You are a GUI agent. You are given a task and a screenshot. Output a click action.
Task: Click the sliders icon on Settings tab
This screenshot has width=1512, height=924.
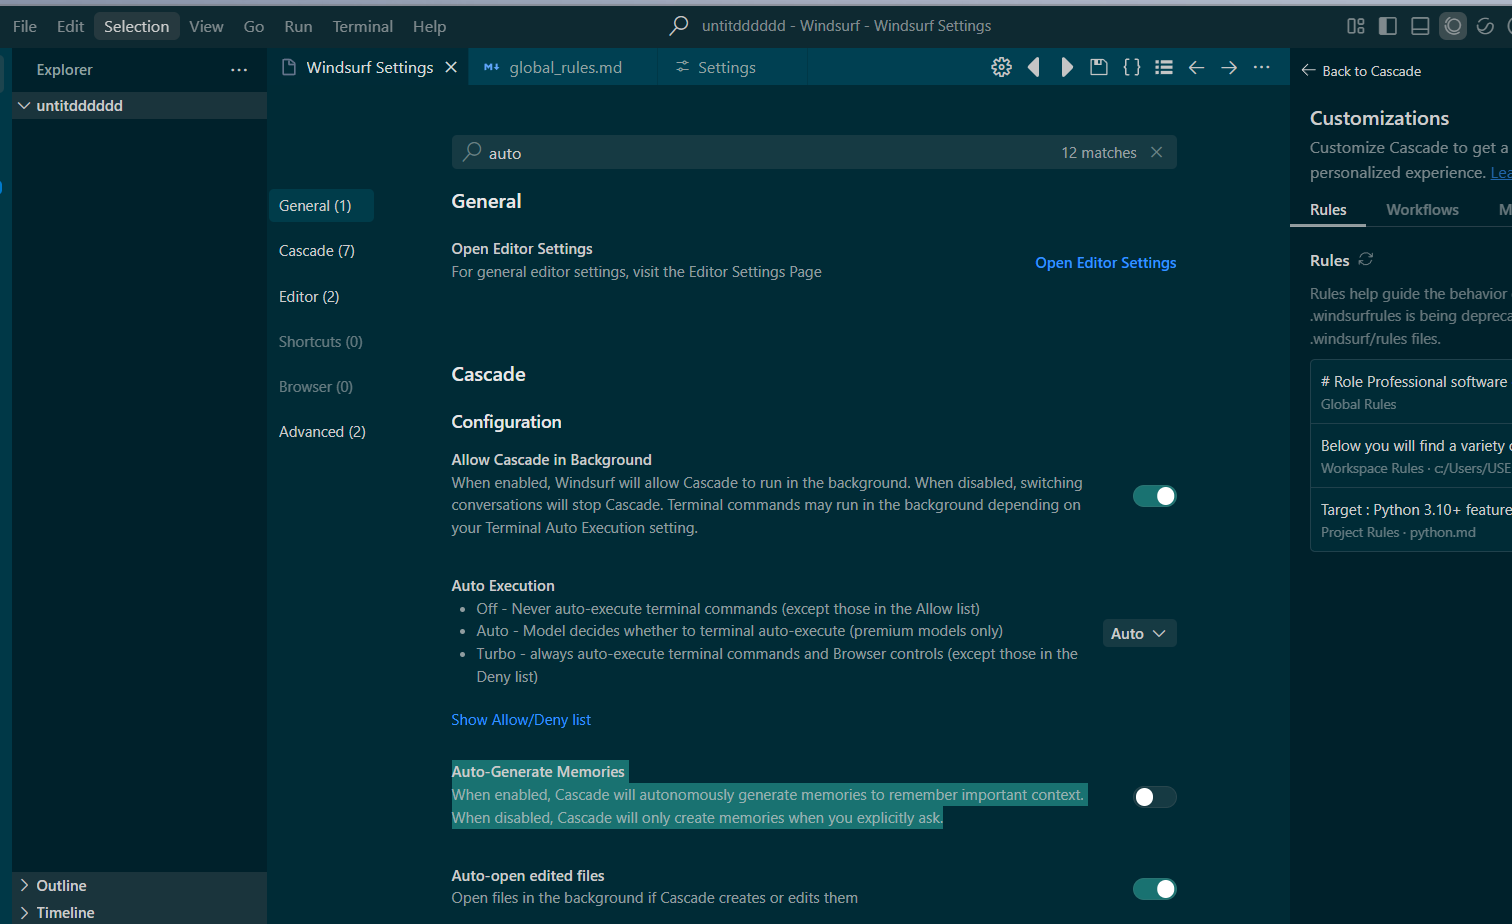pos(682,67)
